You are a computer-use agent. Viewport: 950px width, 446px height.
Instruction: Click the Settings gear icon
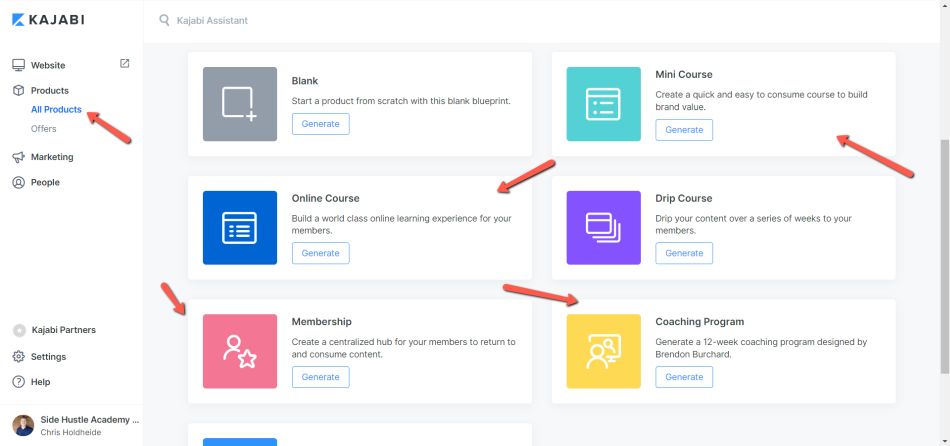[x=19, y=356]
